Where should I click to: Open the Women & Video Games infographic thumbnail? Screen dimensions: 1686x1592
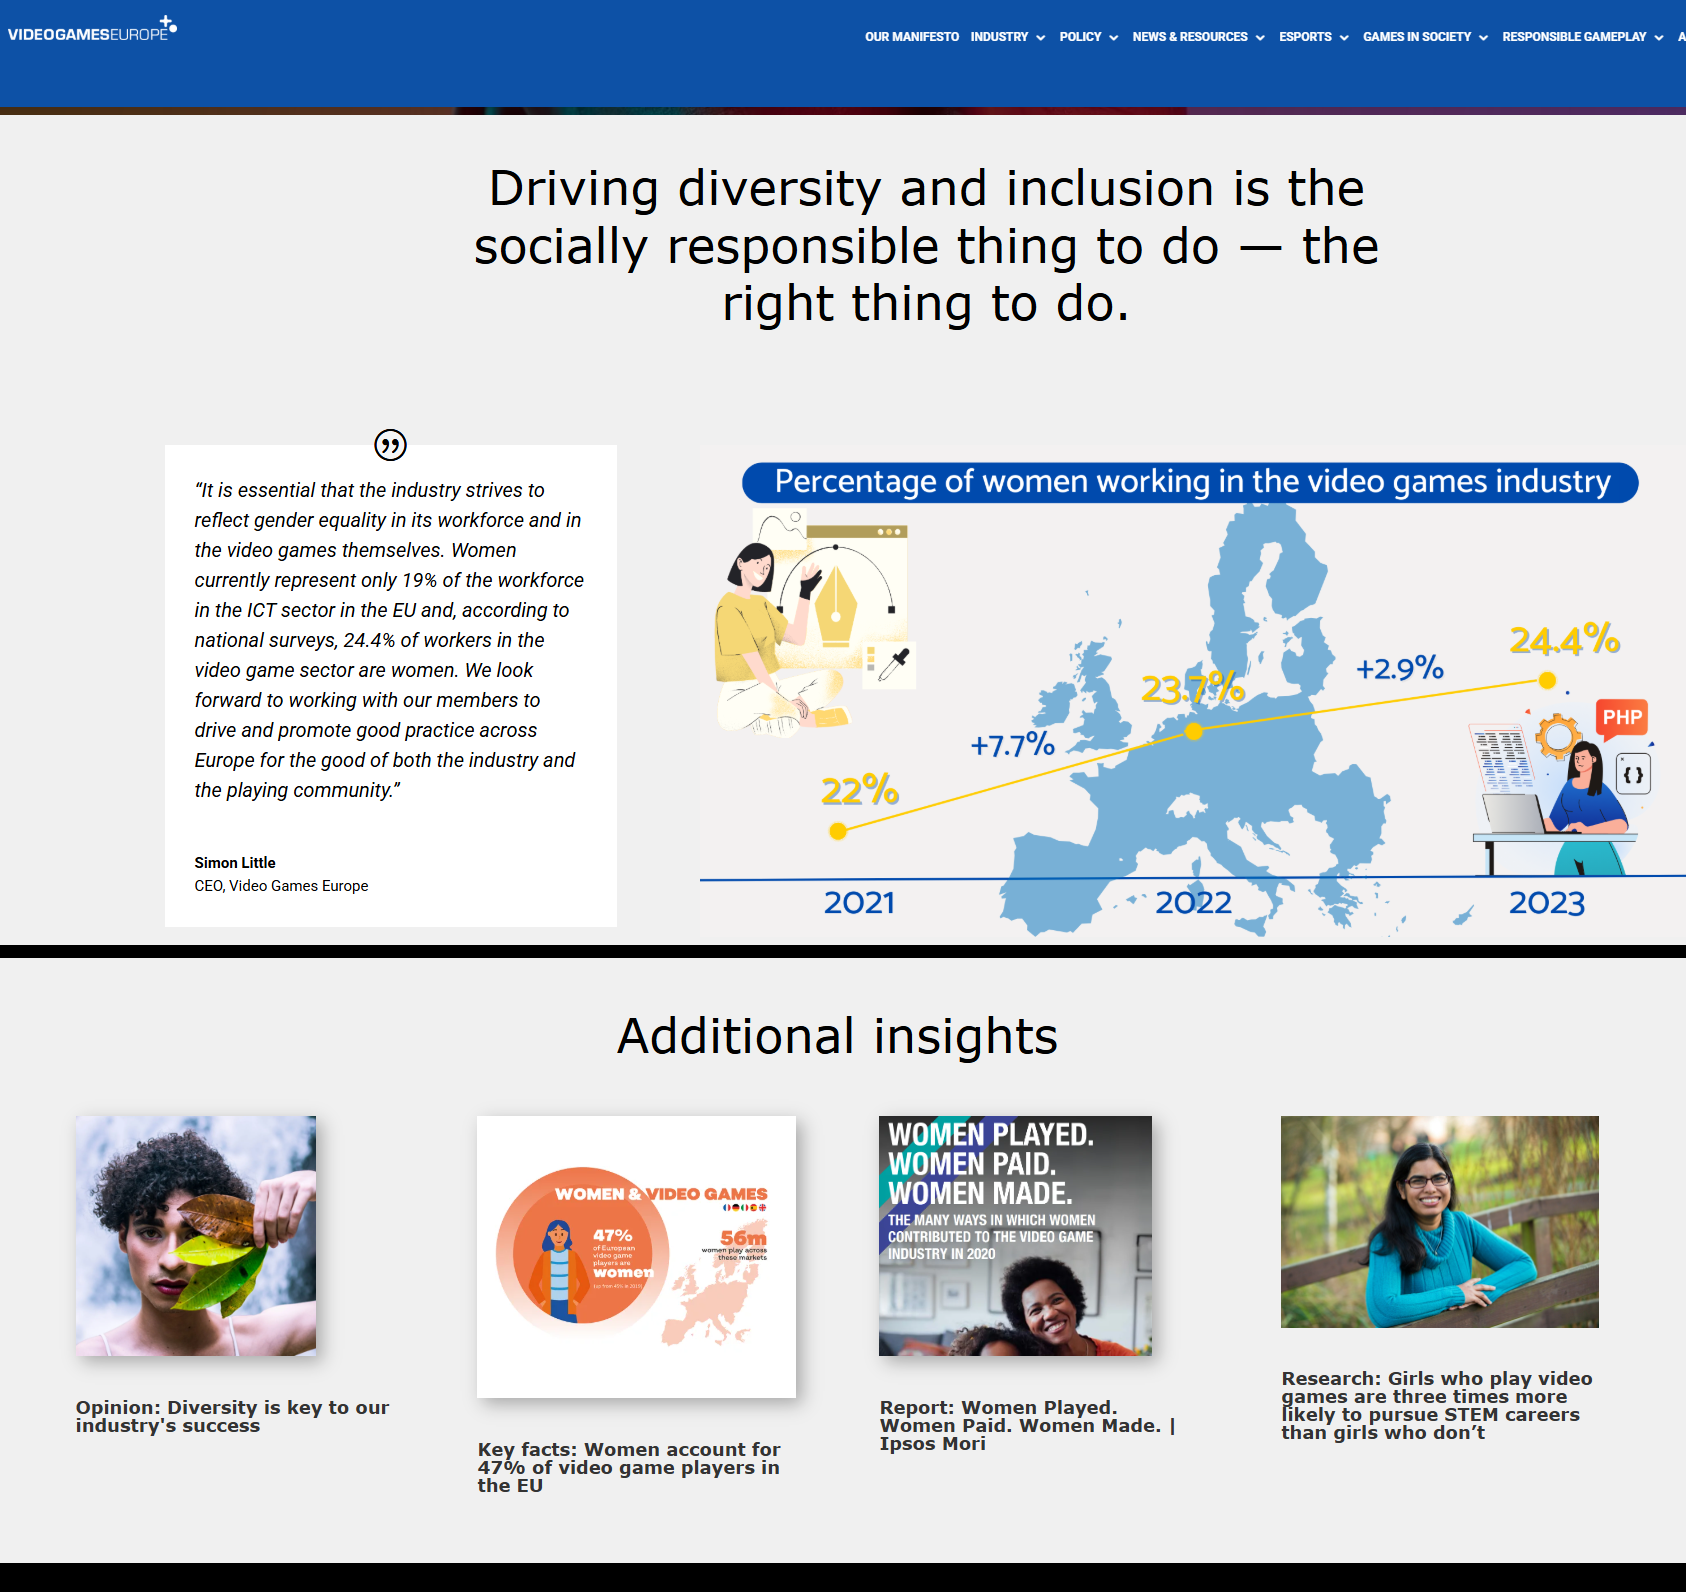[x=636, y=1257]
